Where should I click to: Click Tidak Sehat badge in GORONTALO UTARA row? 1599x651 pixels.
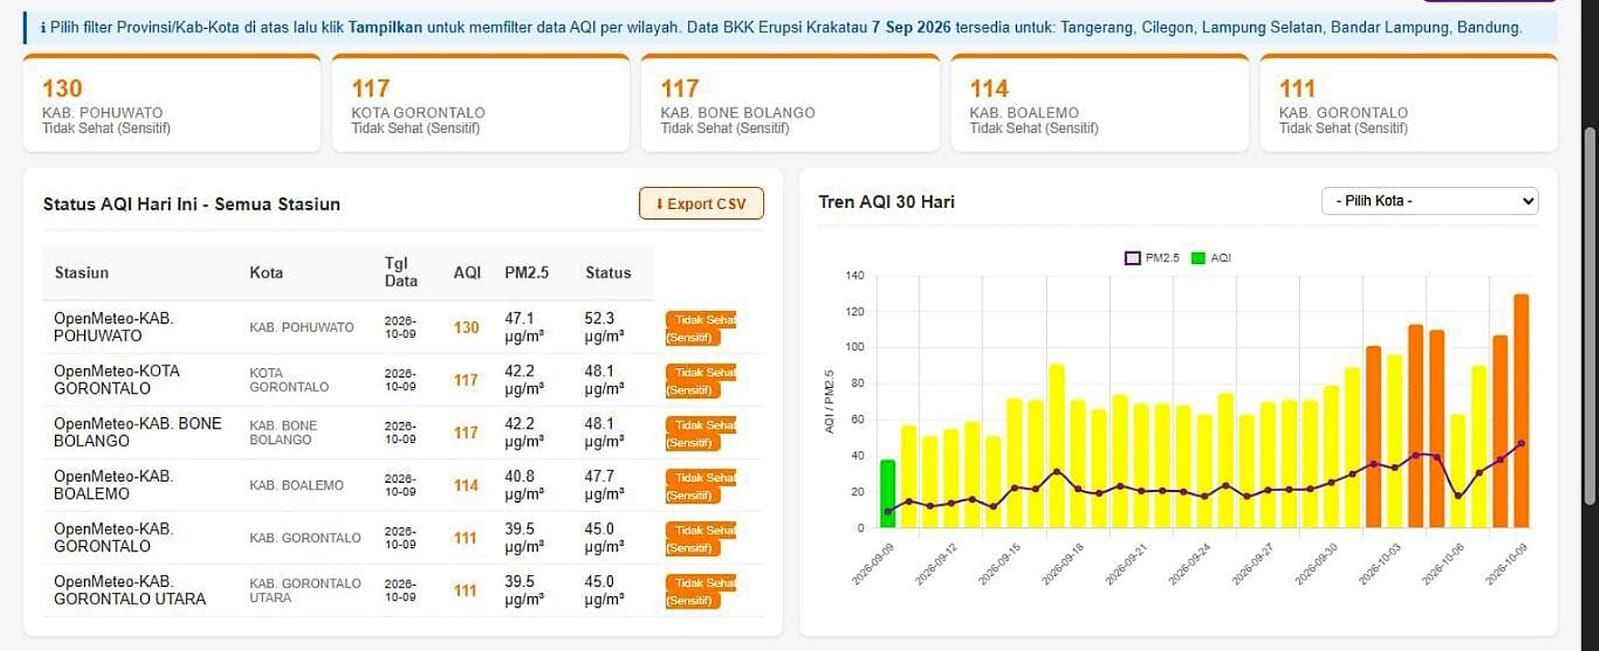point(701,591)
